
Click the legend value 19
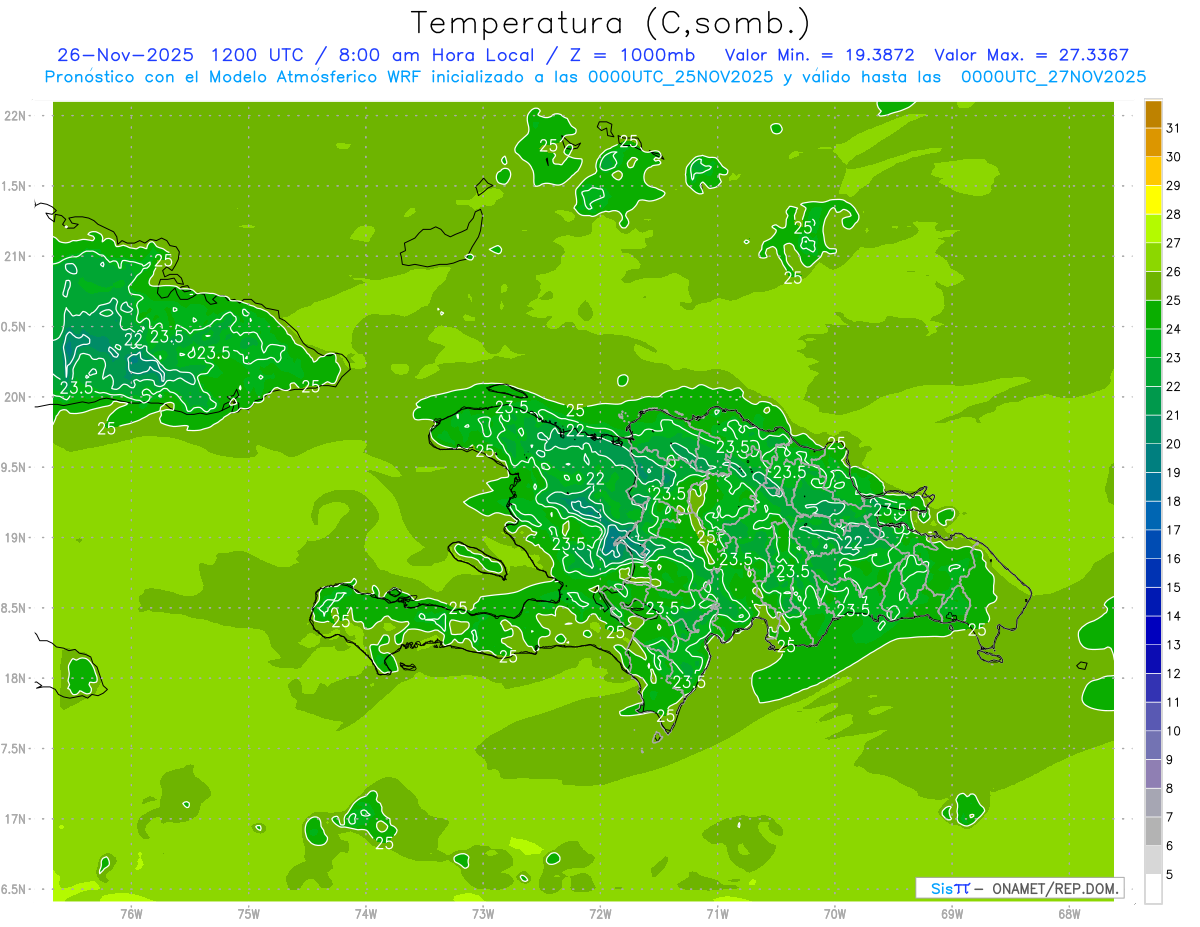[x=1174, y=472]
